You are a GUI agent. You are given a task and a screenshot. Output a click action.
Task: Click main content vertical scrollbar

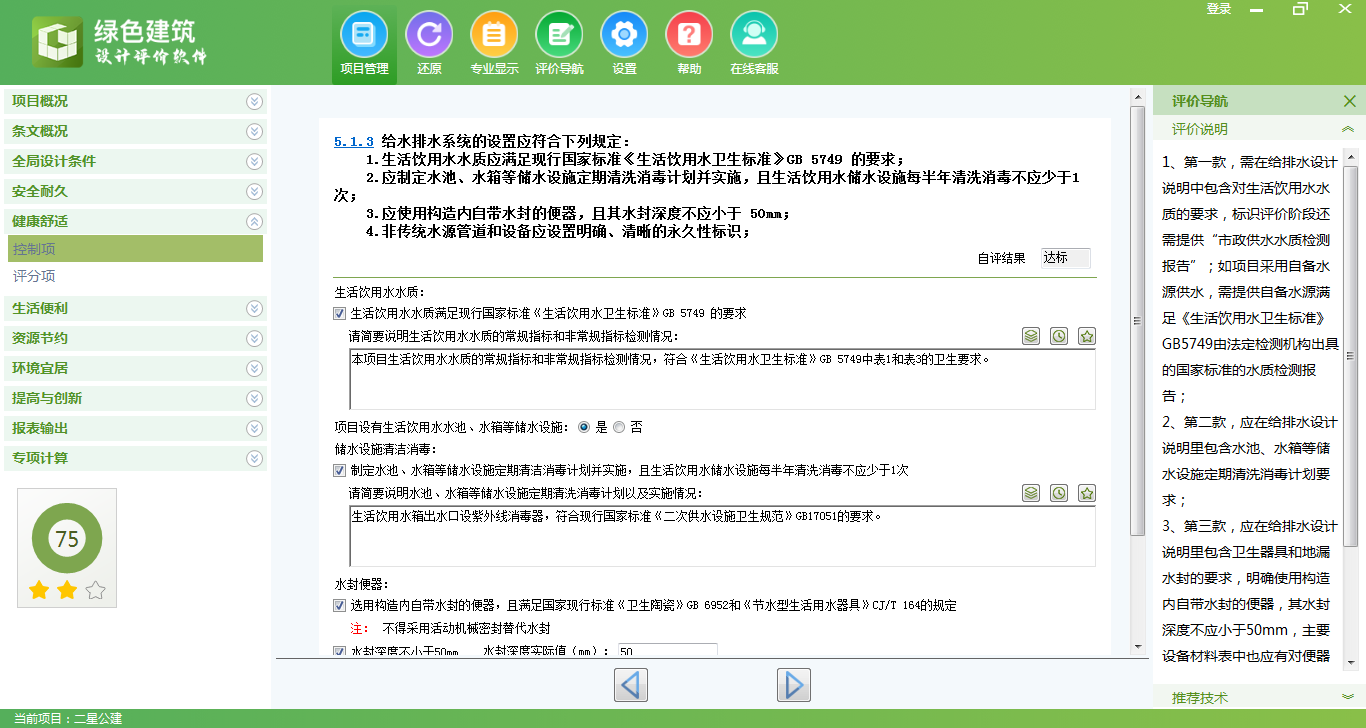[1137, 320]
